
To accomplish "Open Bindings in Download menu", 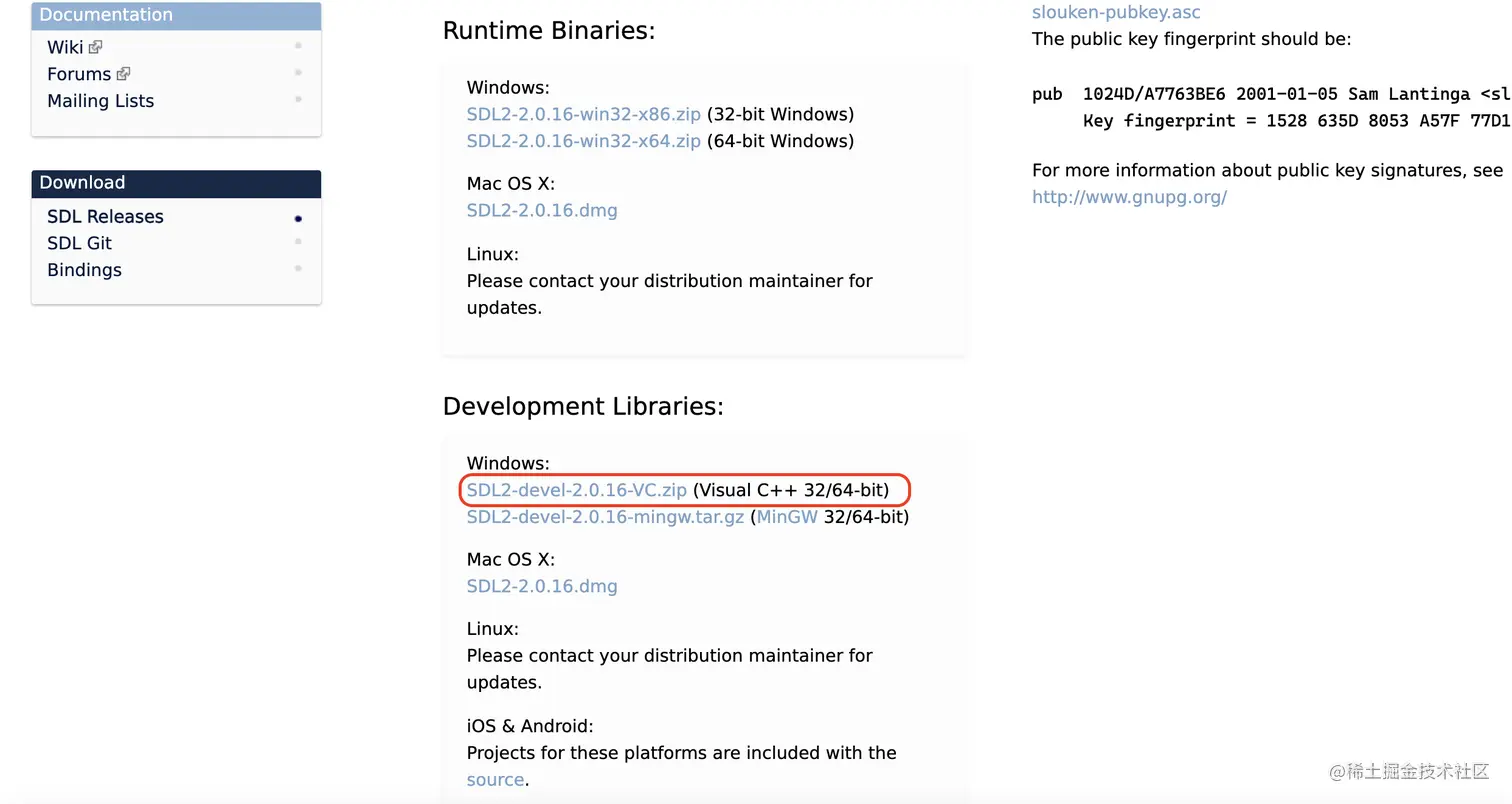I will click(84, 270).
